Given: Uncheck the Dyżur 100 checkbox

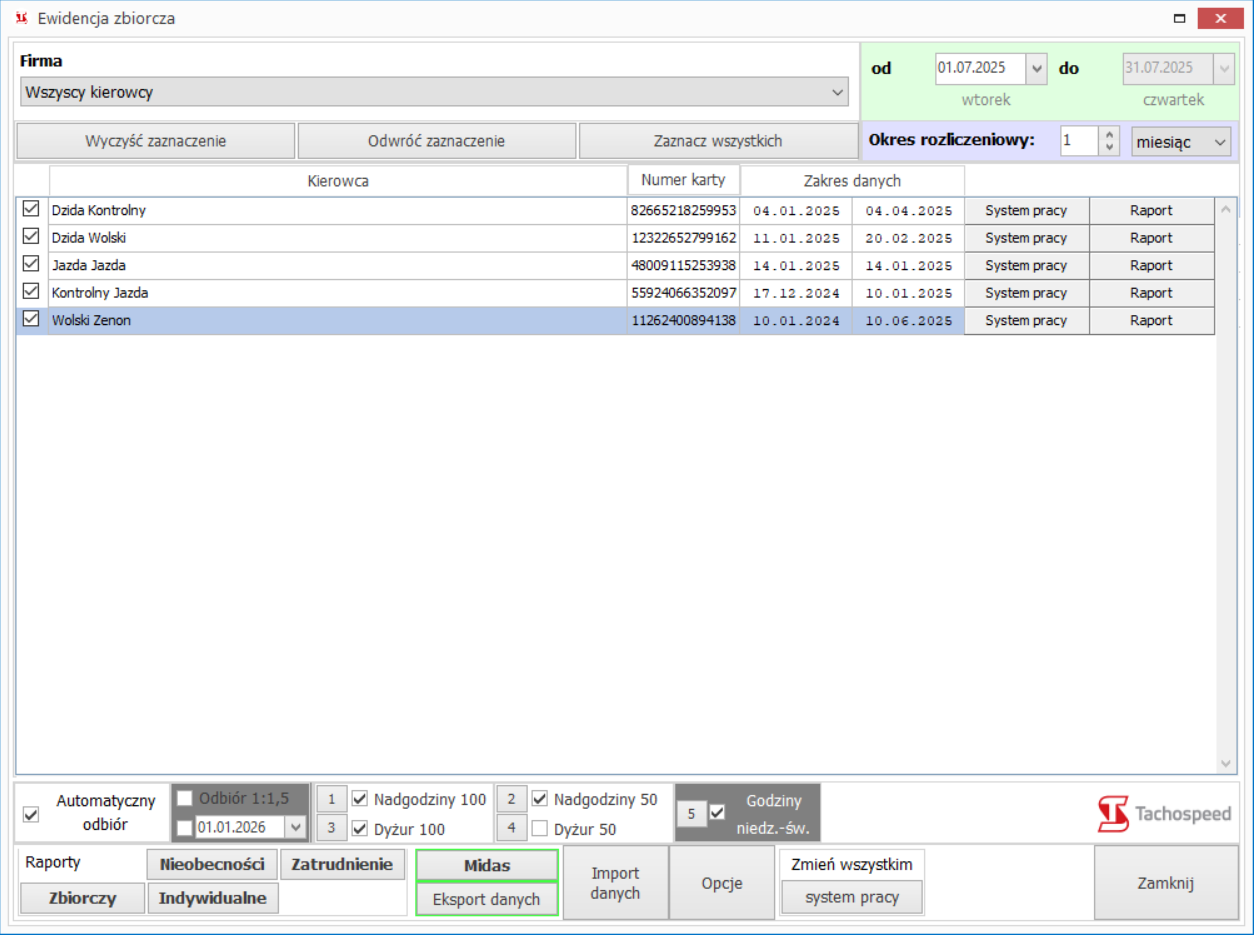Looking at the screenshot, I should coord(360,828).
